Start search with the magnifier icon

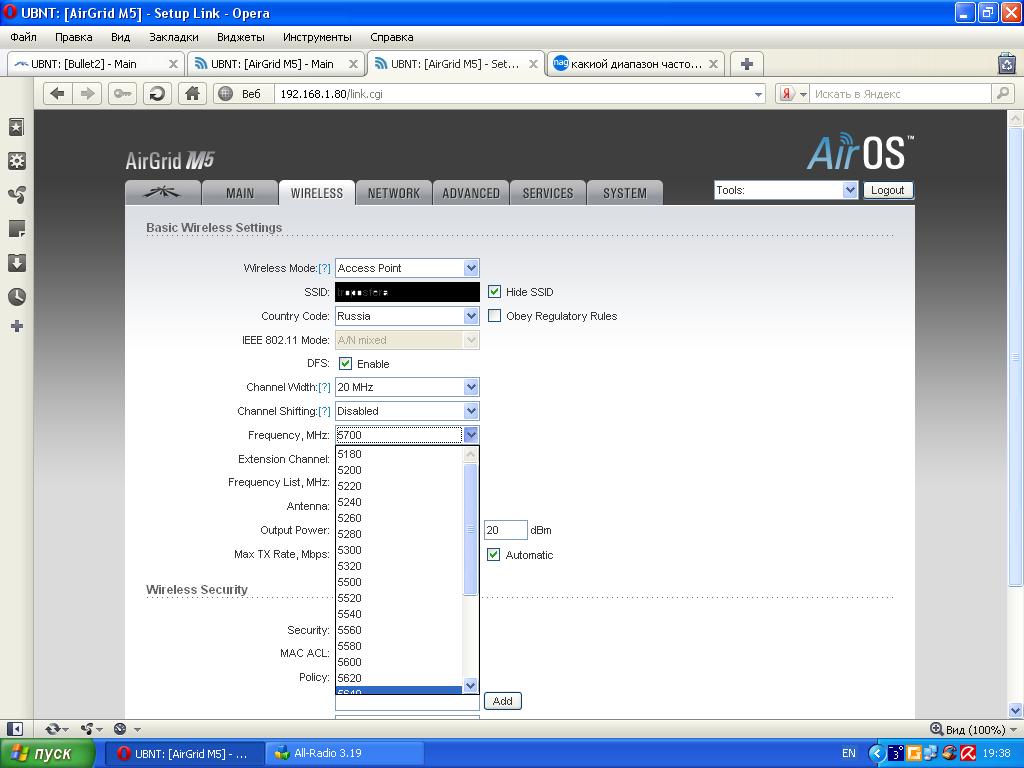coord(1002,93)
